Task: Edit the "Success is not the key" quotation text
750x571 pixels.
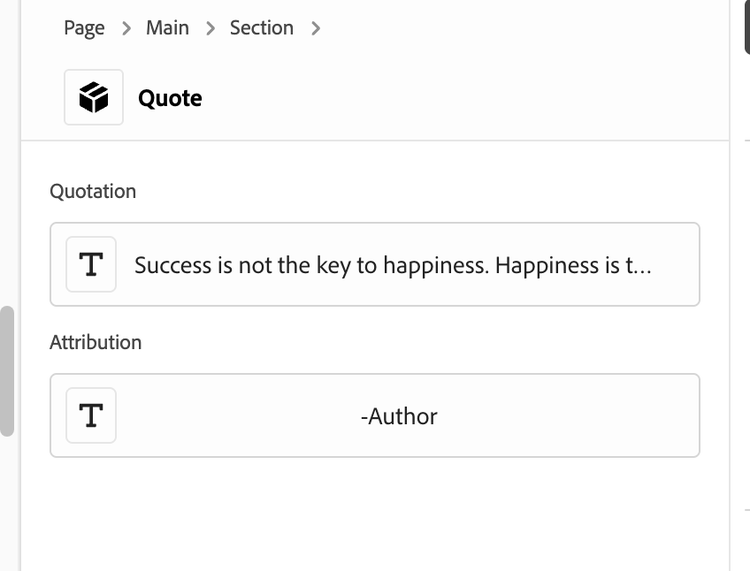Action: pos(392,265)
